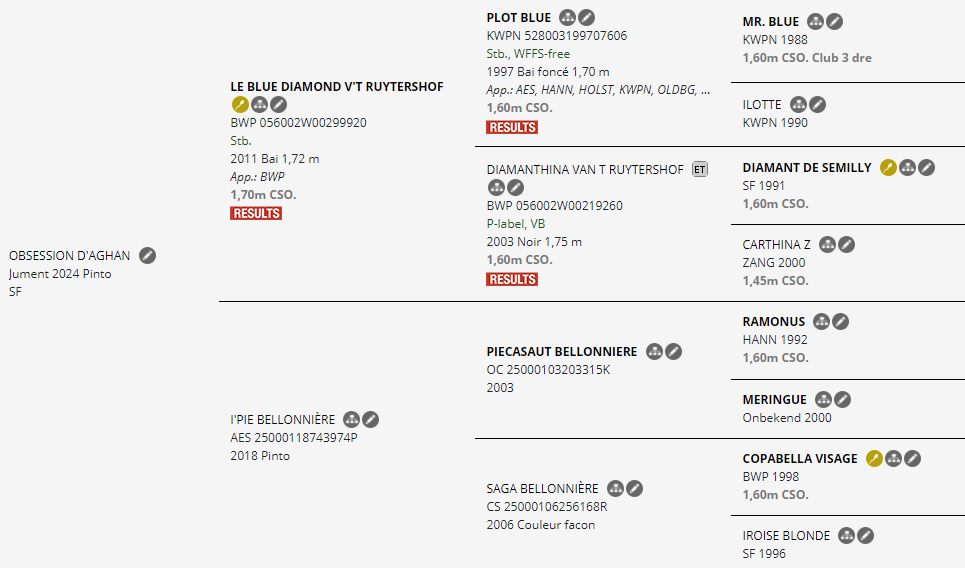Image resolution: width=965 pixels, height=568 pixels.
Task: Open the RESULTS button under Plot Blue
Action: 512,127
